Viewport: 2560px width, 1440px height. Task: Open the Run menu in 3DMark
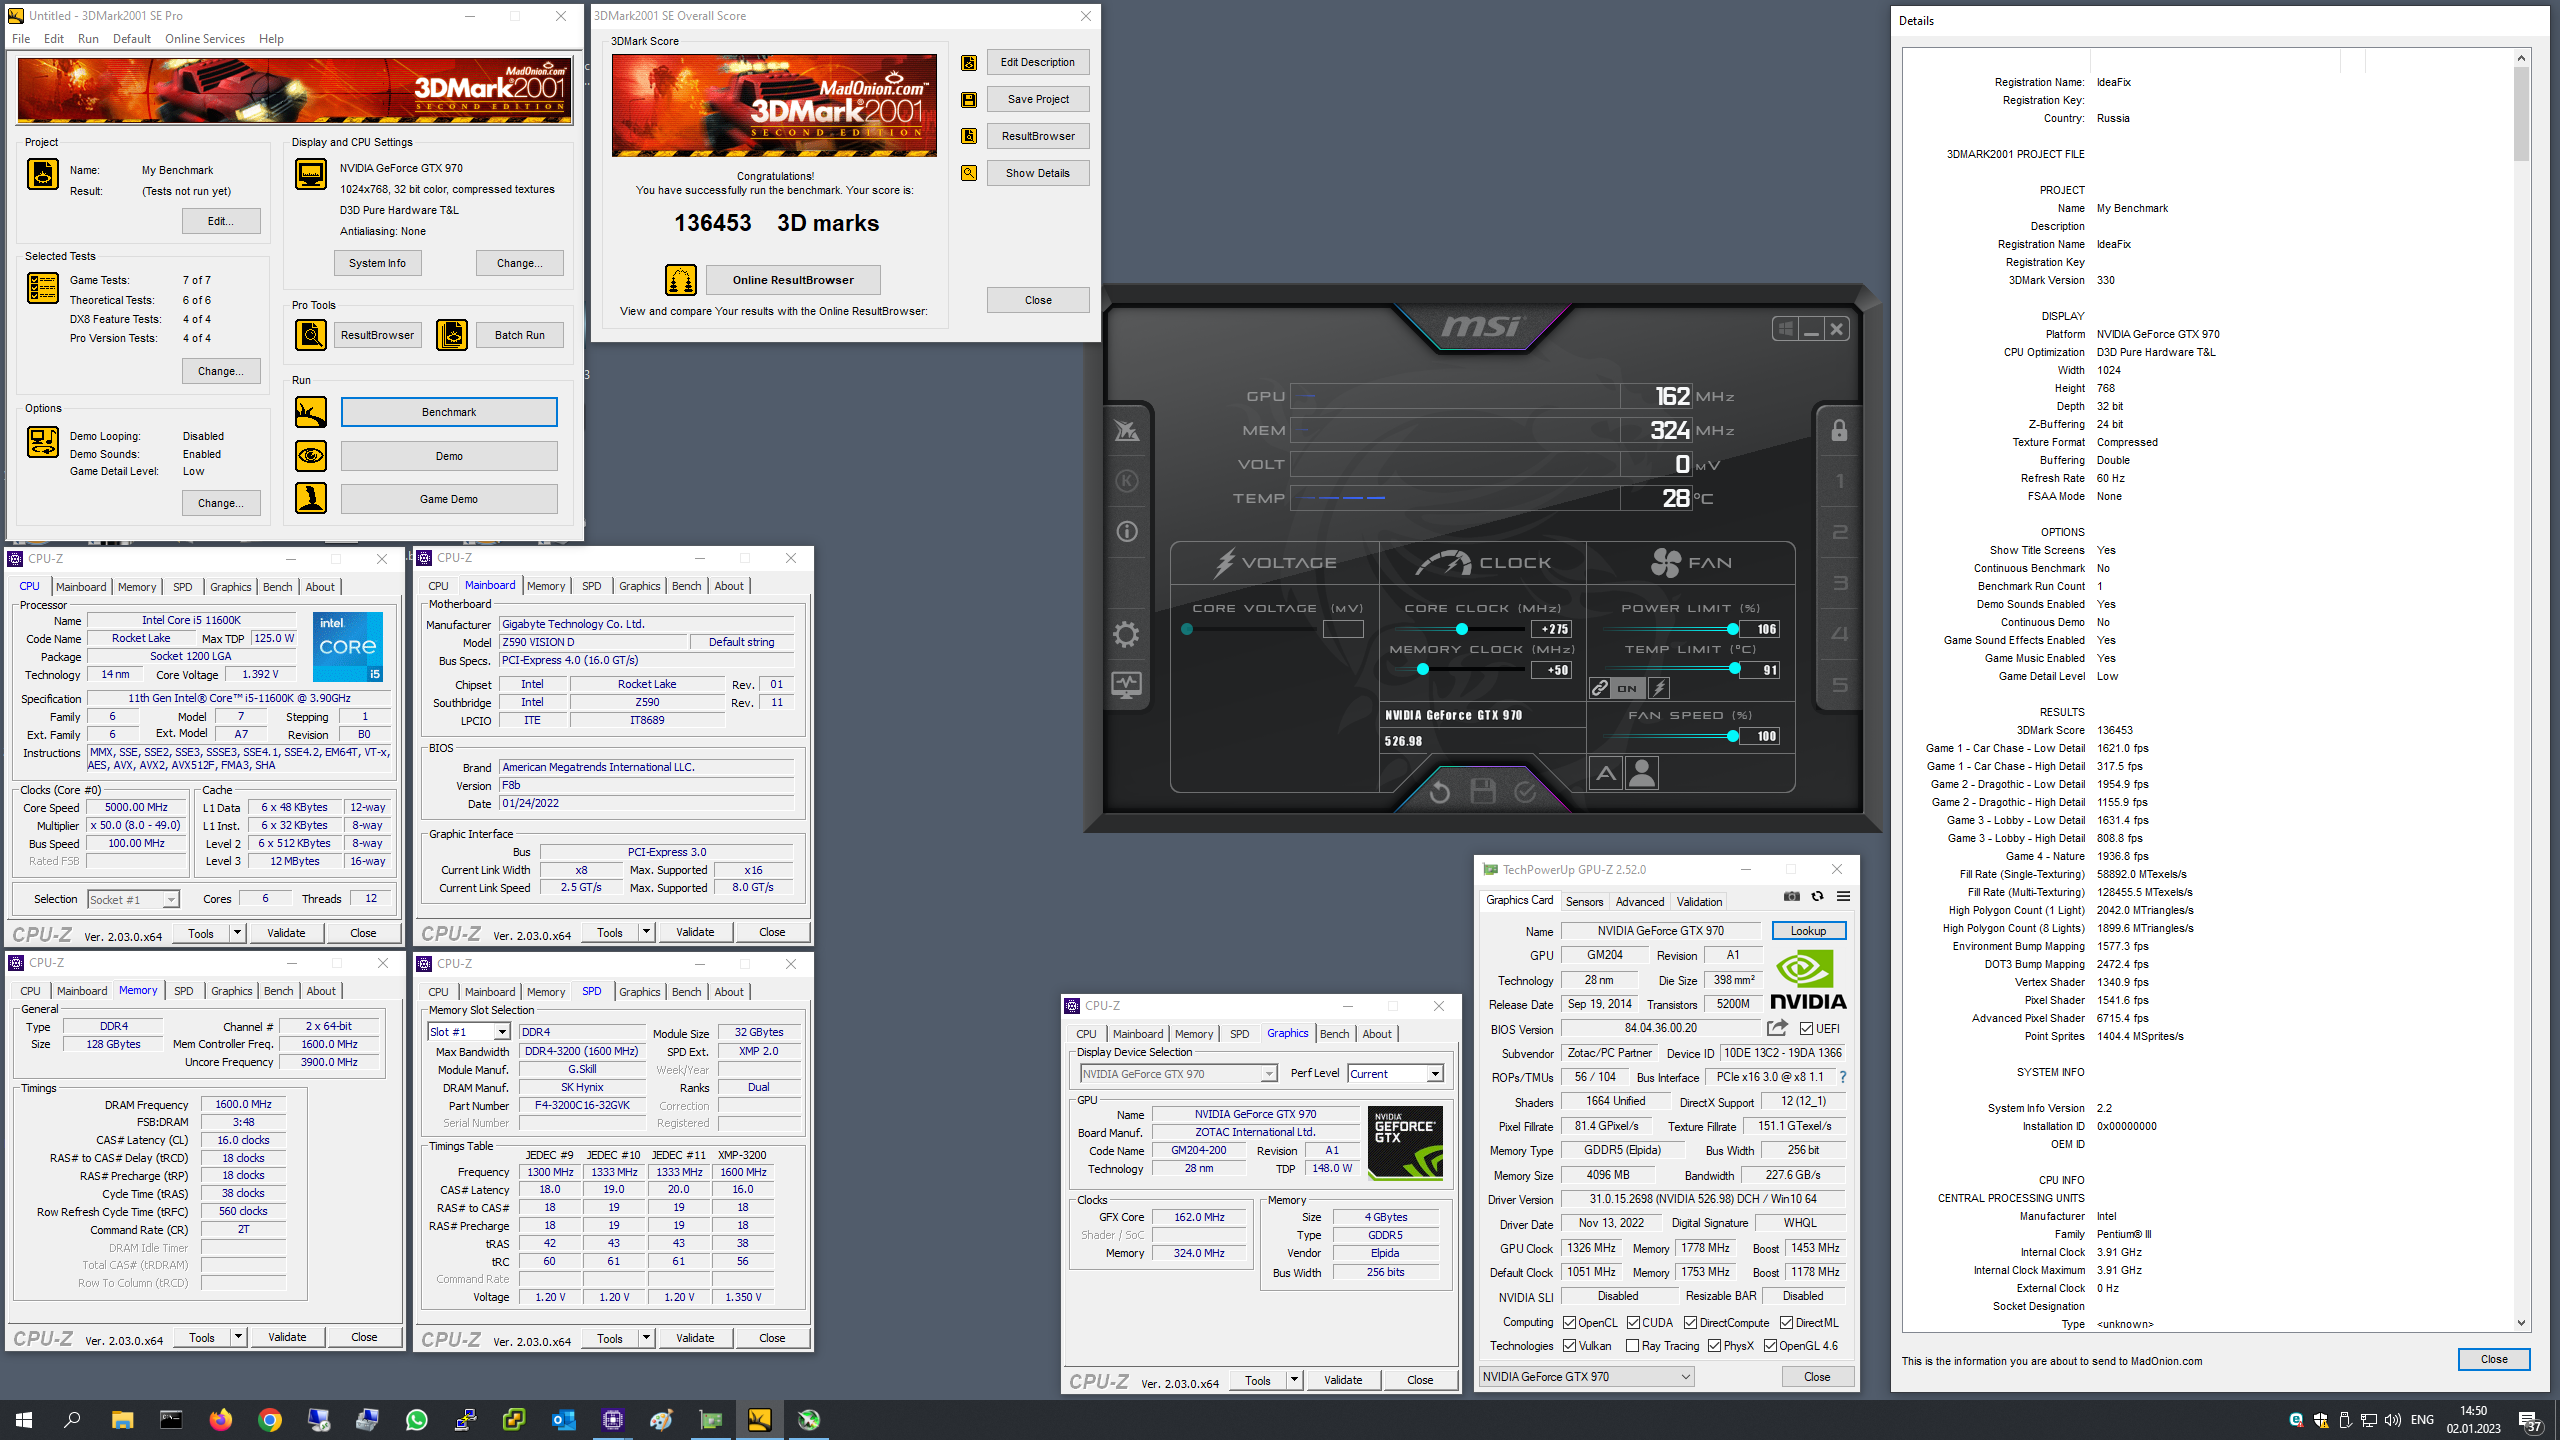point(88,39)
